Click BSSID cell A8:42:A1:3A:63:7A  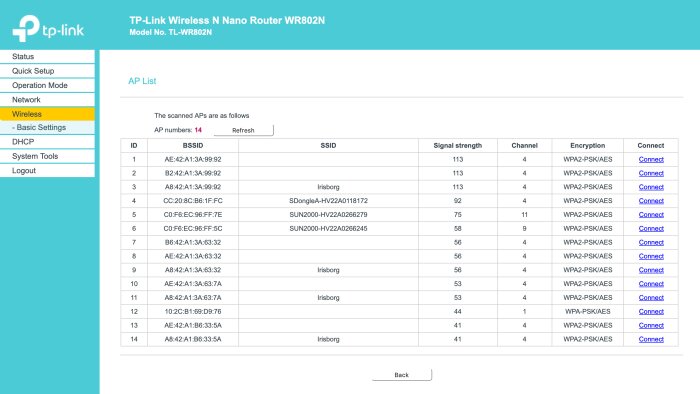click(193, 298)
